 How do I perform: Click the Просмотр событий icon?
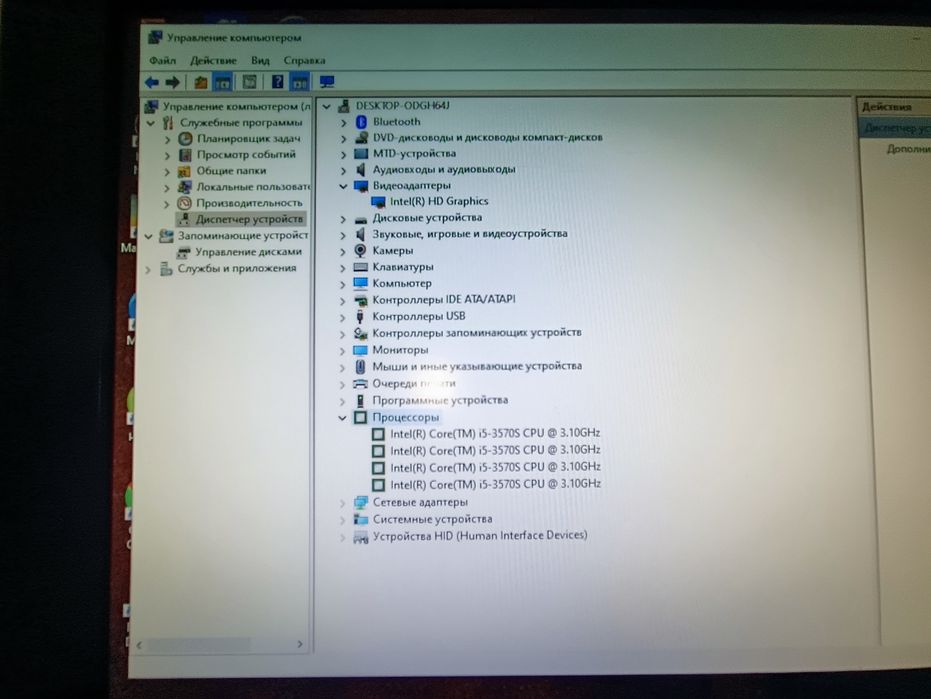(x=185, y=155)
